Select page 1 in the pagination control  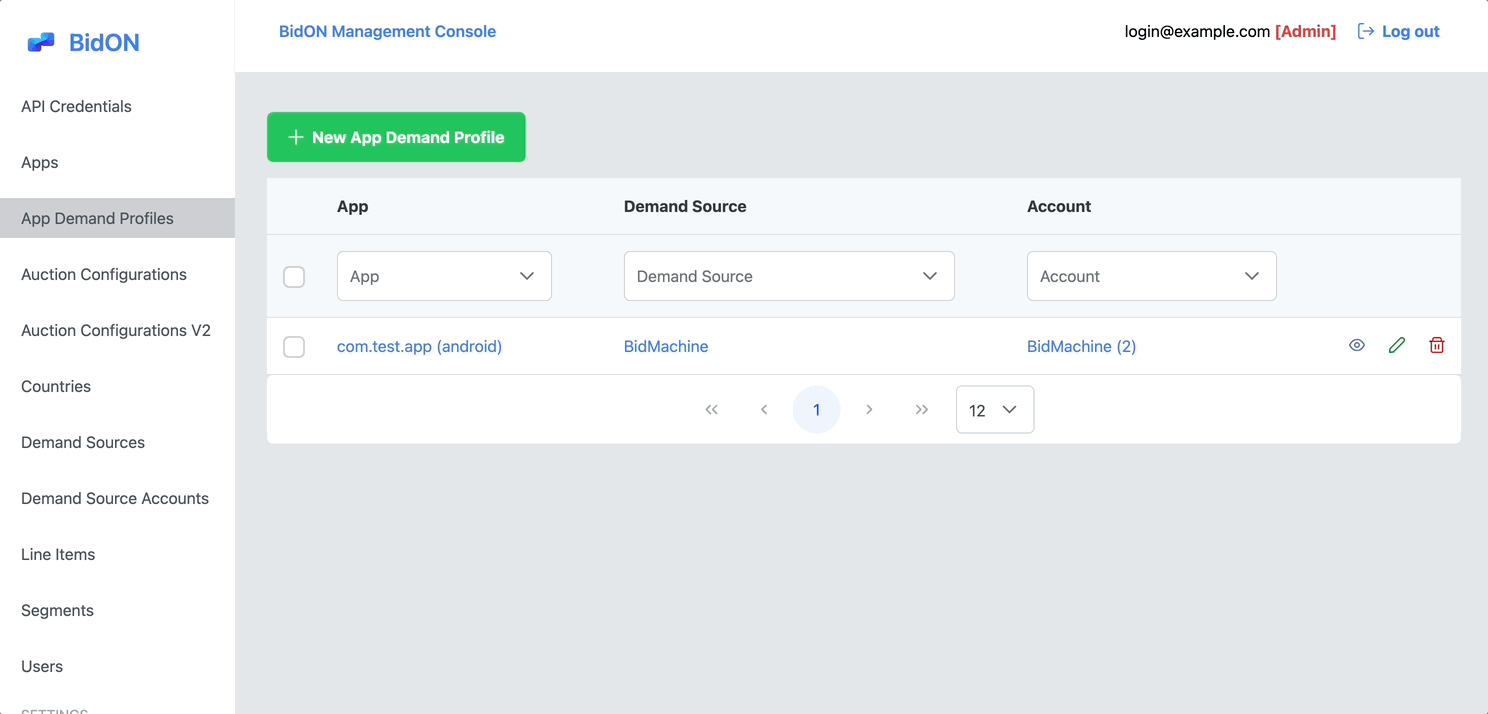pos(816,409)
